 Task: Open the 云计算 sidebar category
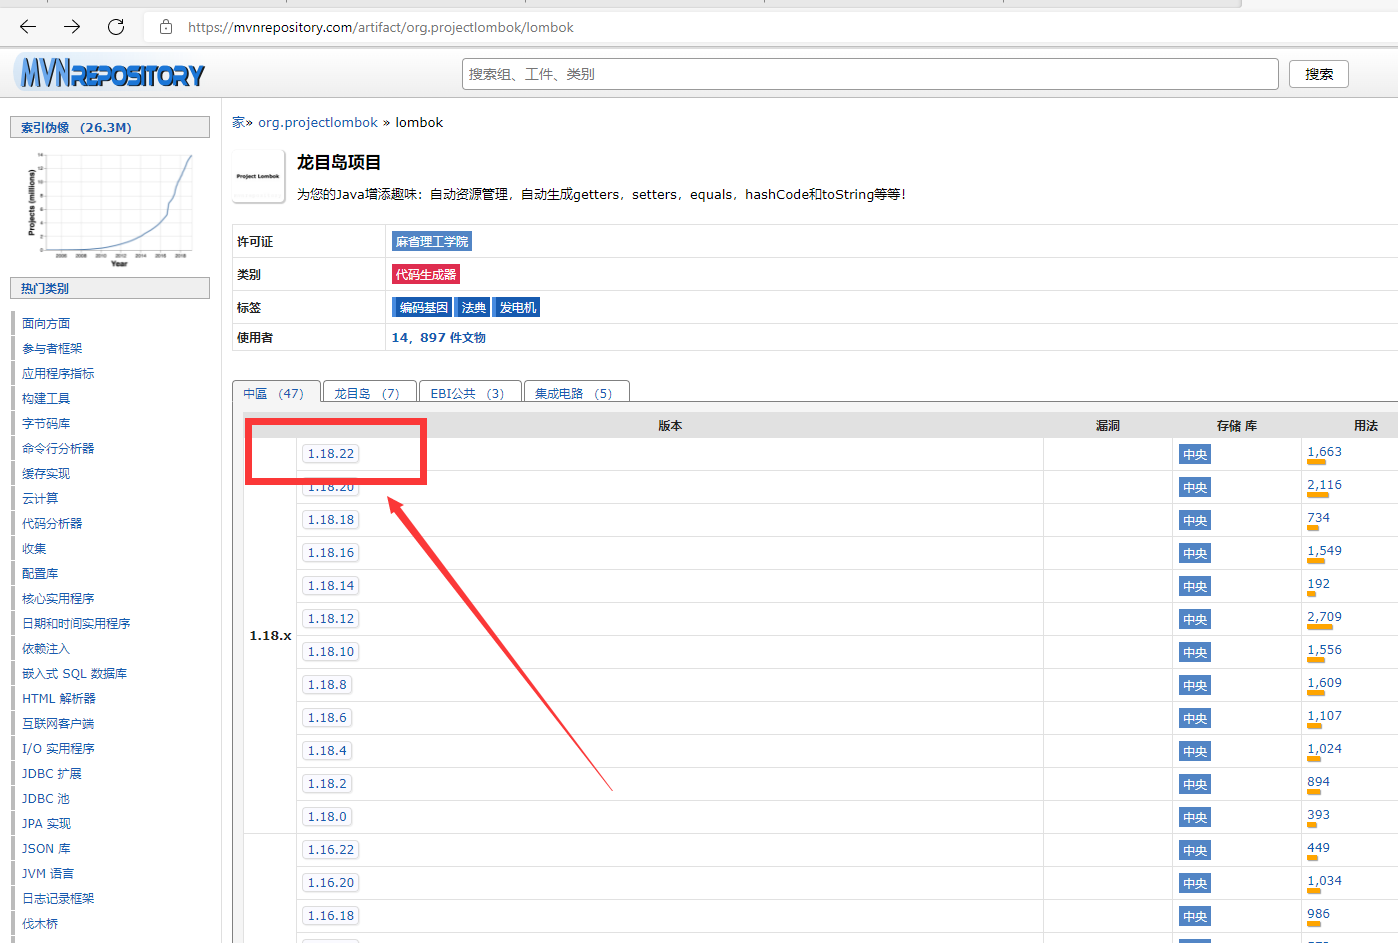[40, 498]
